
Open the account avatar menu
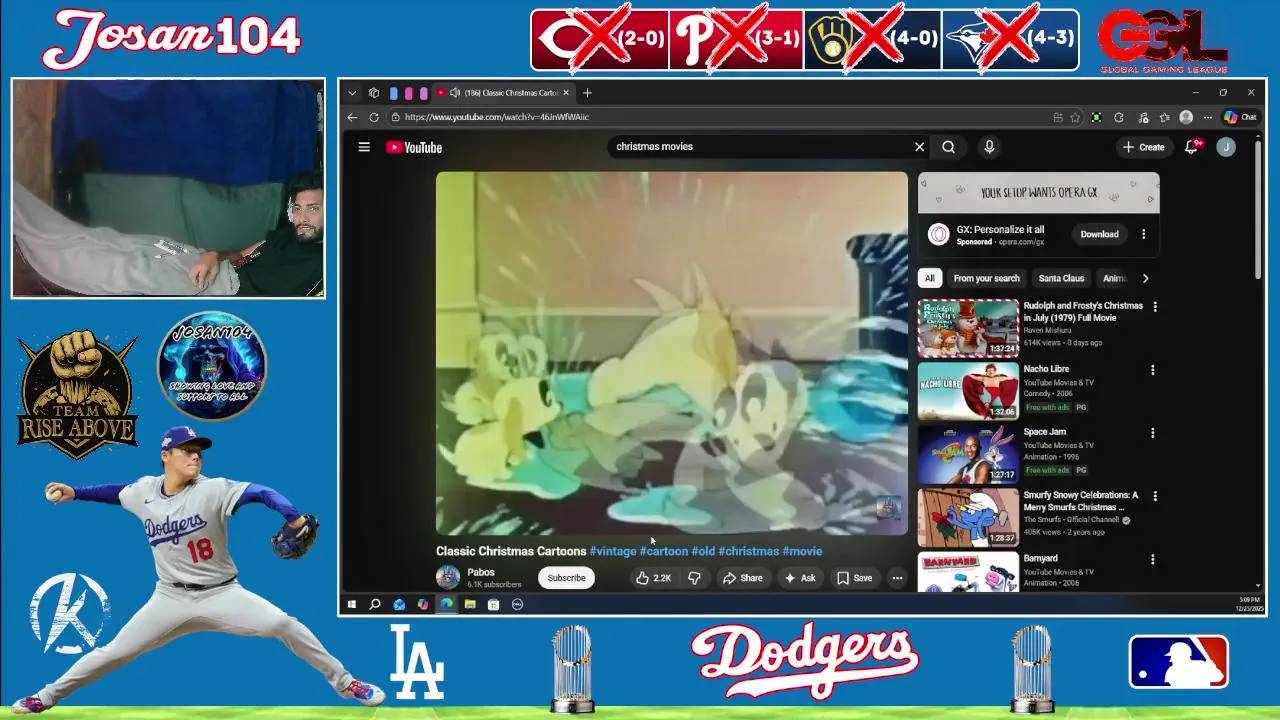tap(1226, 147)
